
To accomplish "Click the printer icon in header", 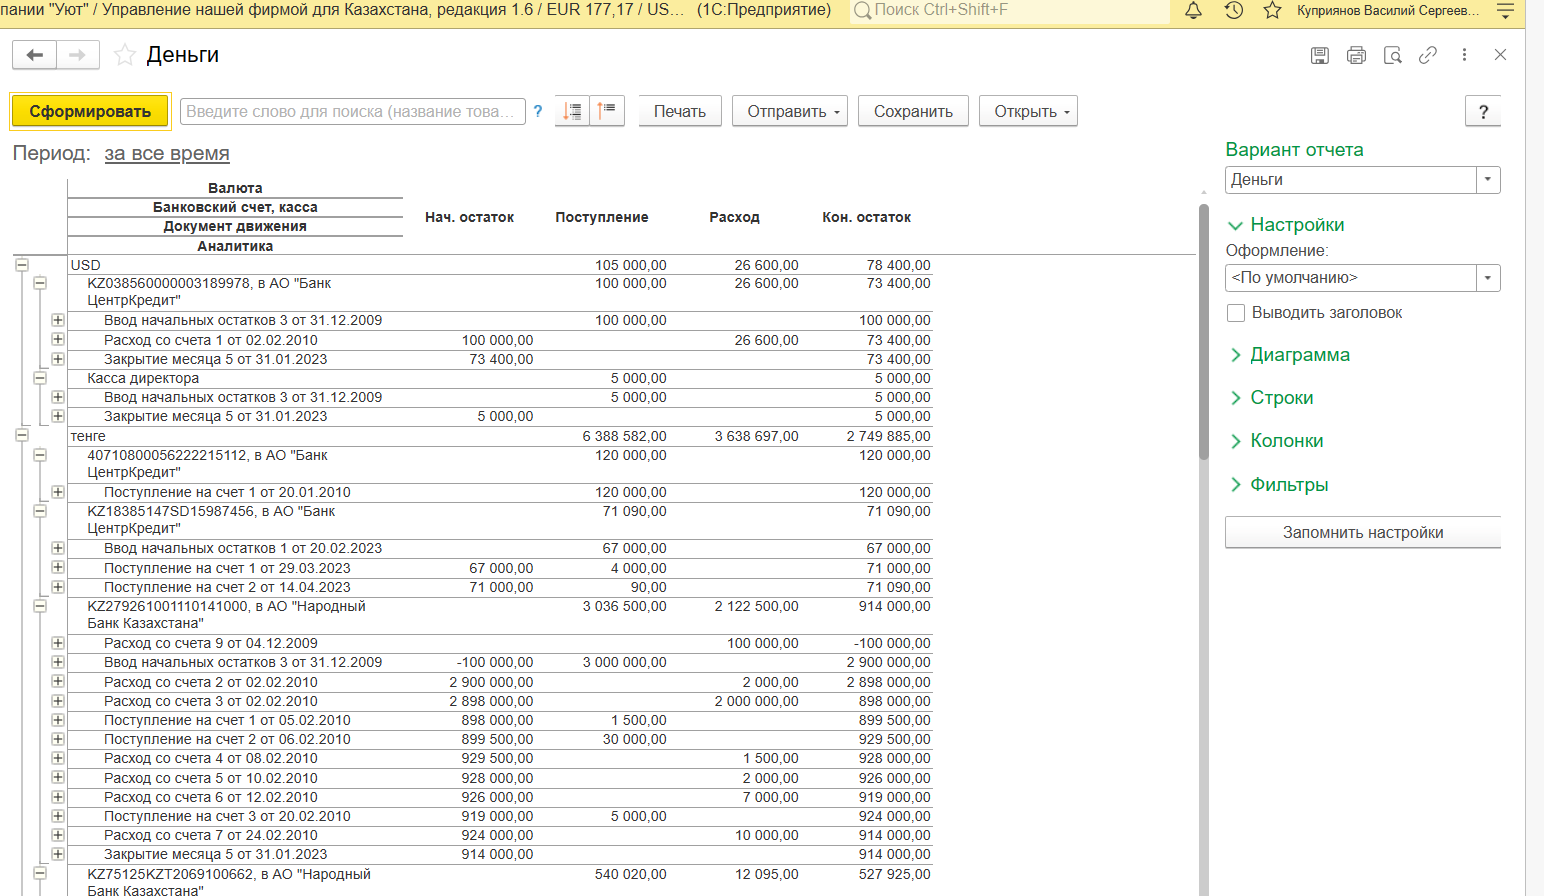I will [1356, 55].
